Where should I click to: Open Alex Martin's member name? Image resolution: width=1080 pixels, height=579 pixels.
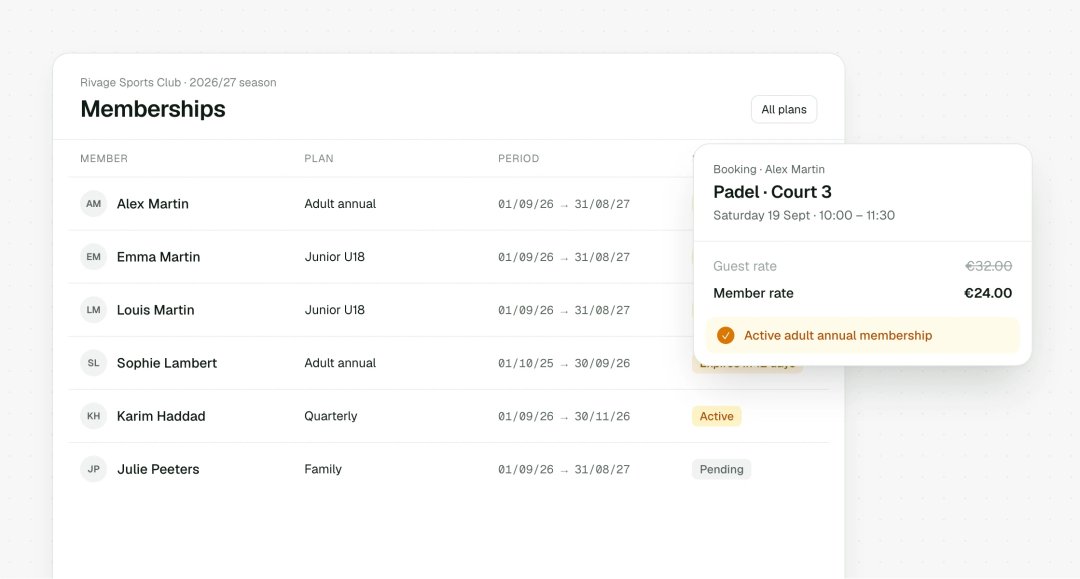153,204
